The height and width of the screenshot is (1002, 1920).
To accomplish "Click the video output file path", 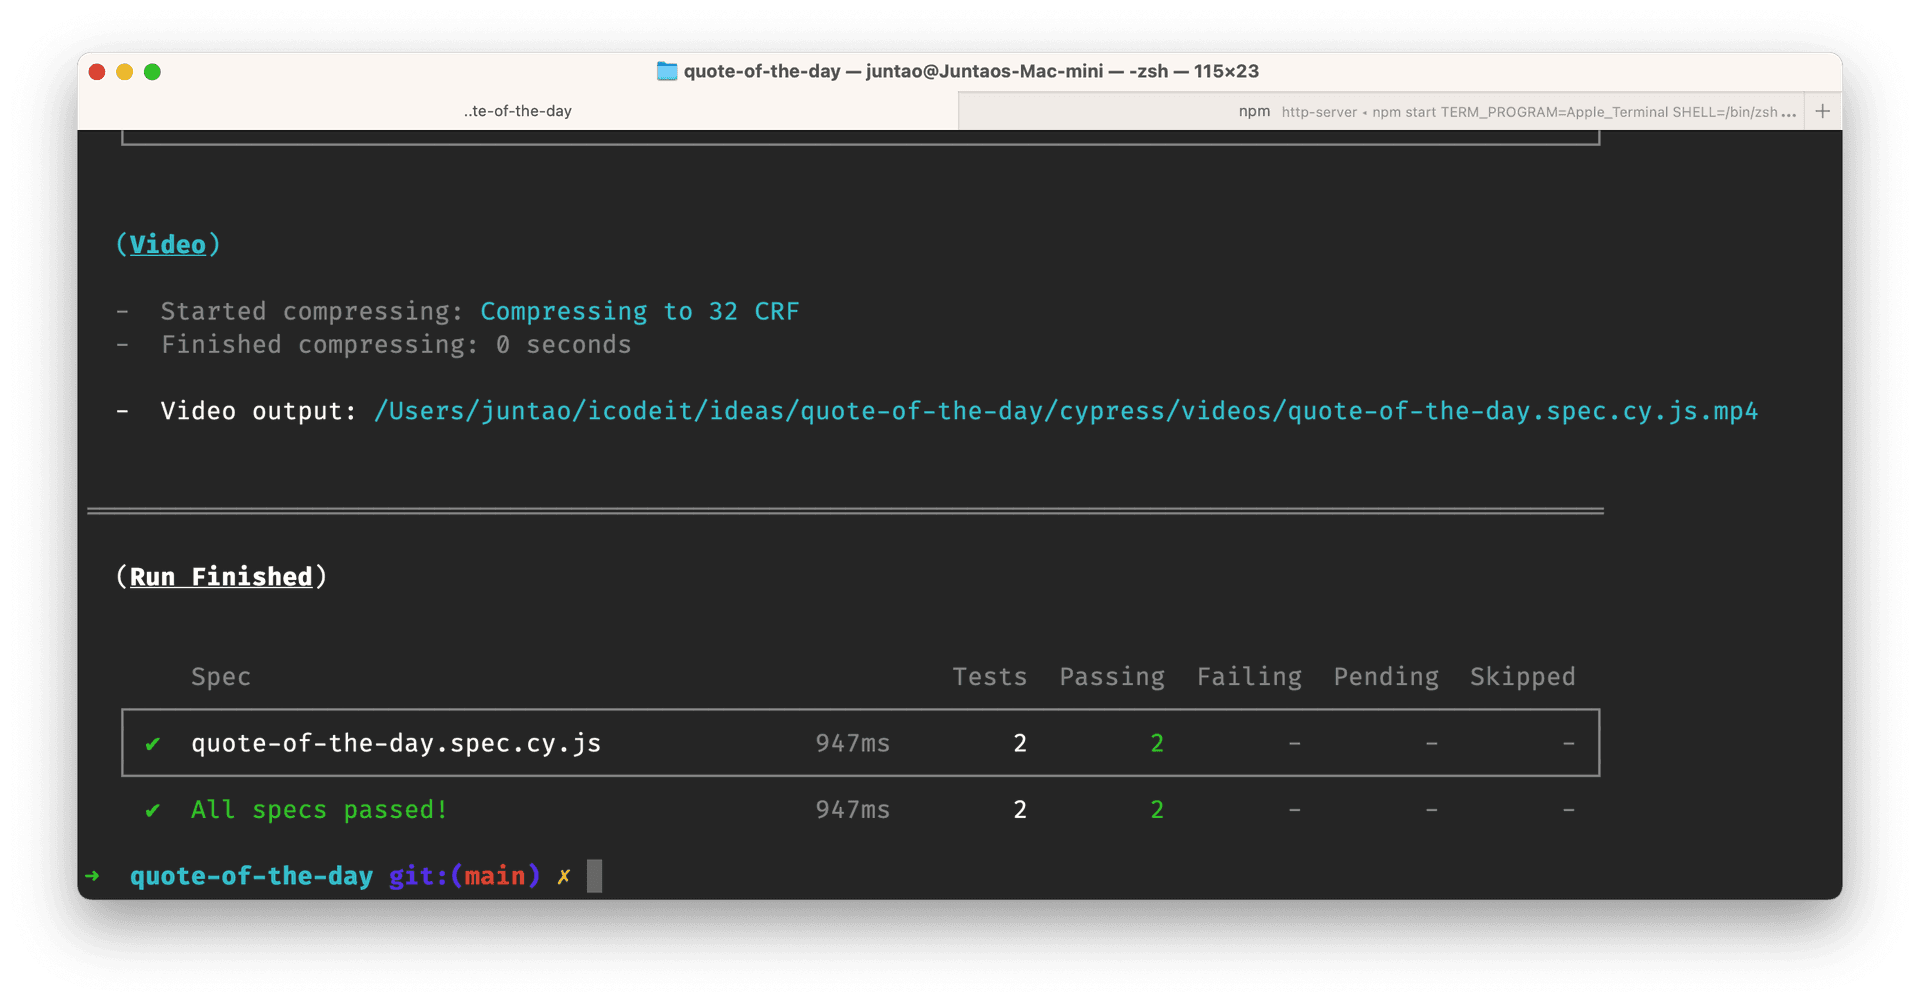I will [x=1065, y=411].
